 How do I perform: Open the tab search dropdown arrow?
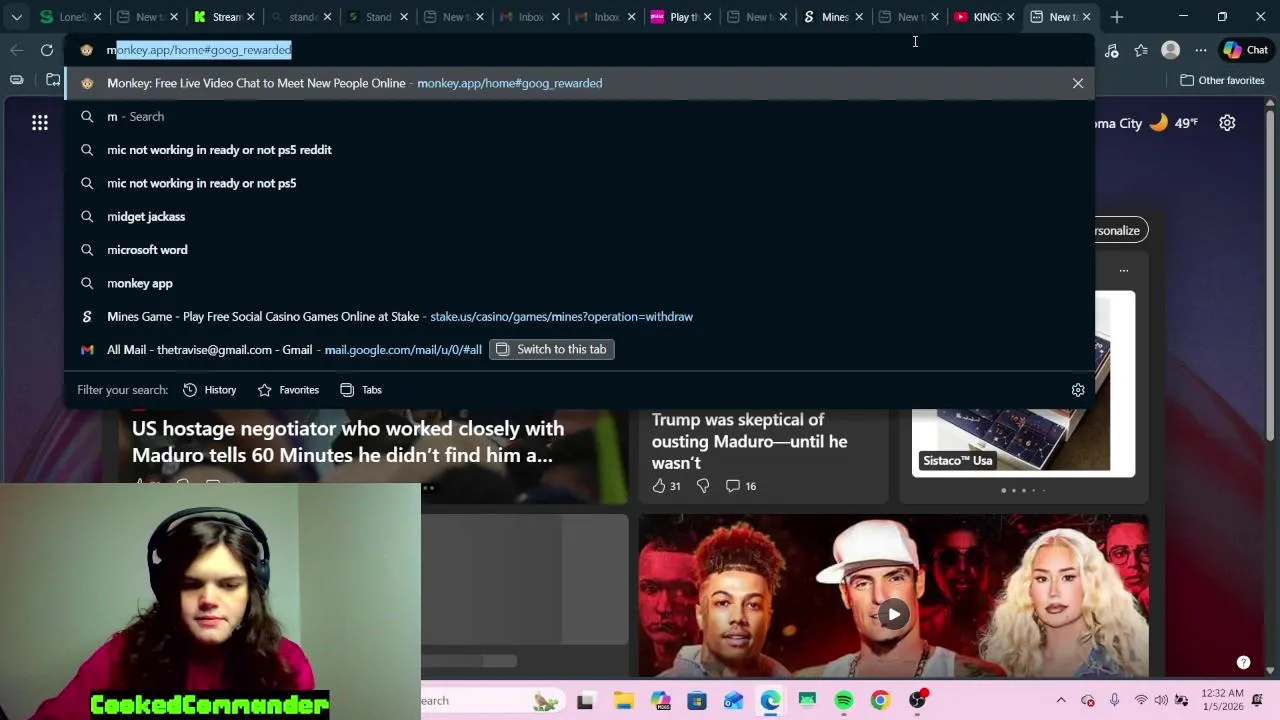16,17
